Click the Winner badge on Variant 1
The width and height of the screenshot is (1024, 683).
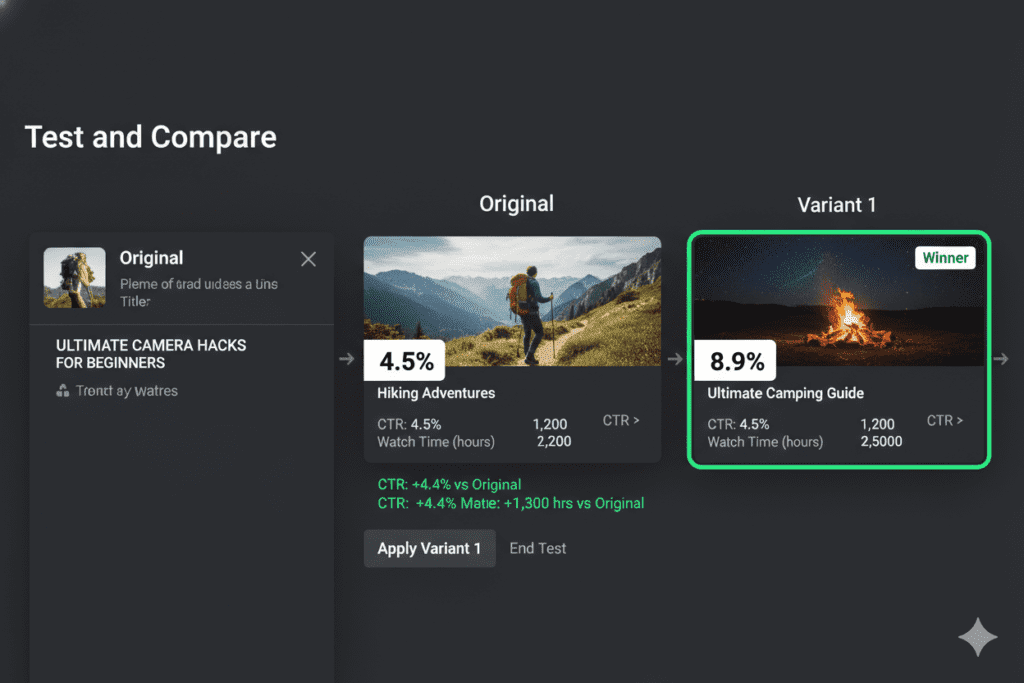(945, 258)
